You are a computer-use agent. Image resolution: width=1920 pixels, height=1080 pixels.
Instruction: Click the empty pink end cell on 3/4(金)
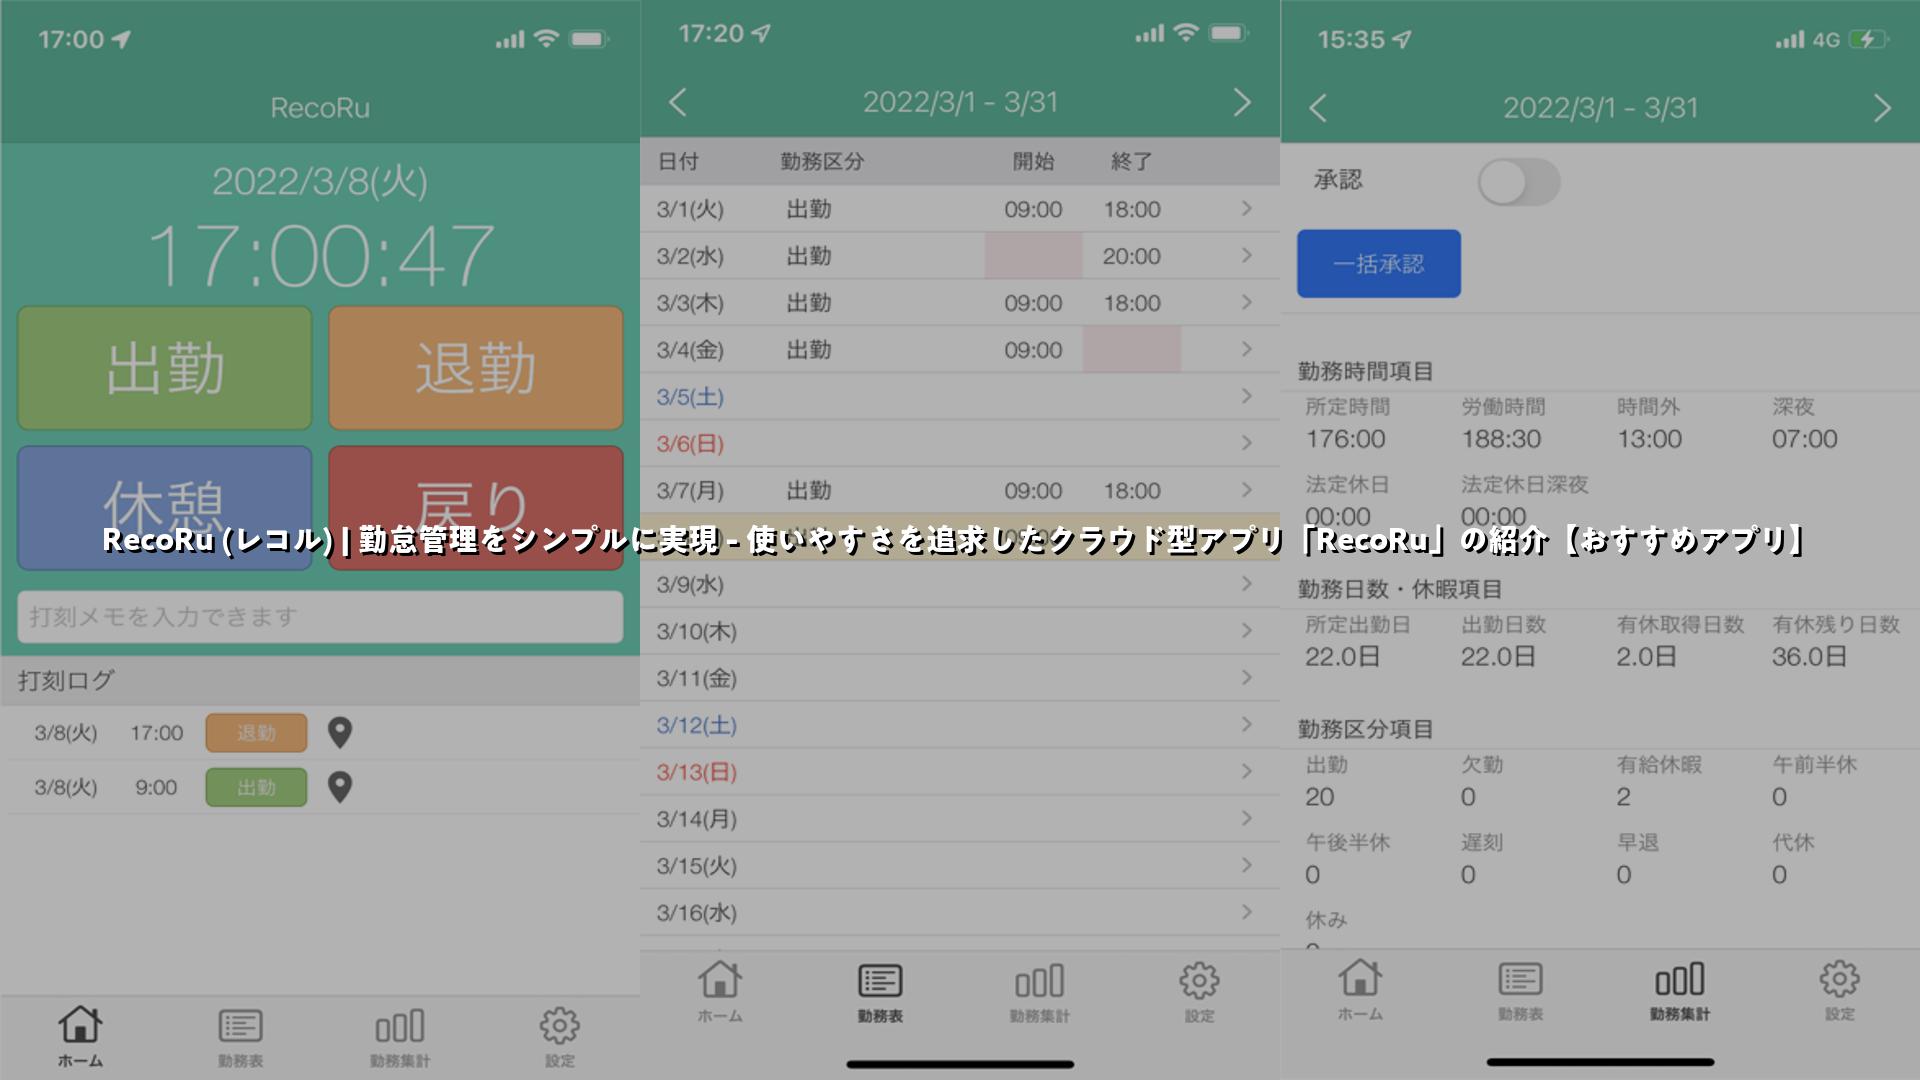(1131, 350)
